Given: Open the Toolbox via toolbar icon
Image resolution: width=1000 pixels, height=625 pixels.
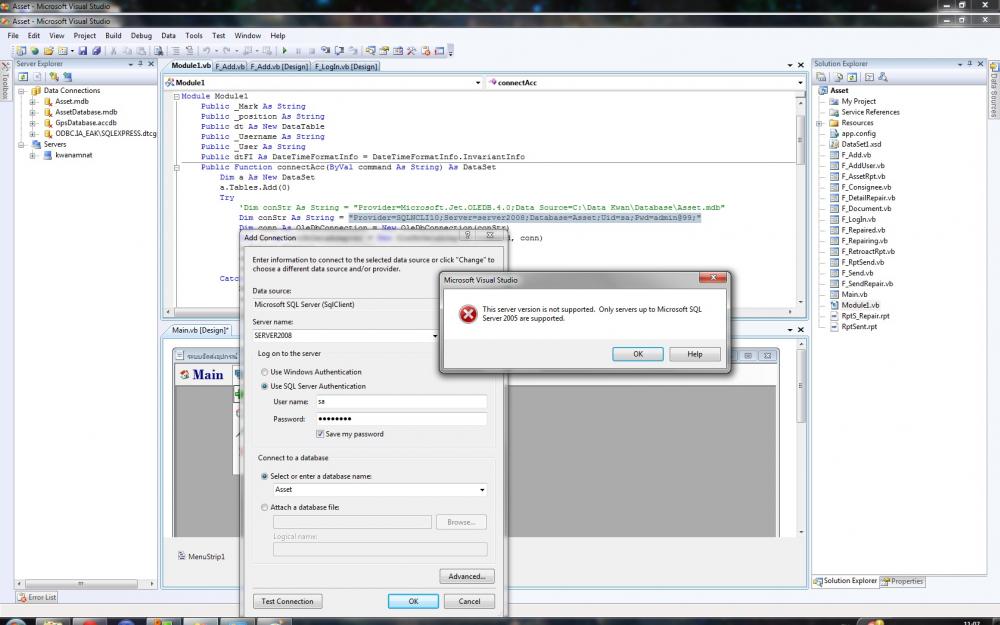Looking at the screenshot, I should click(x=411, y=51).
